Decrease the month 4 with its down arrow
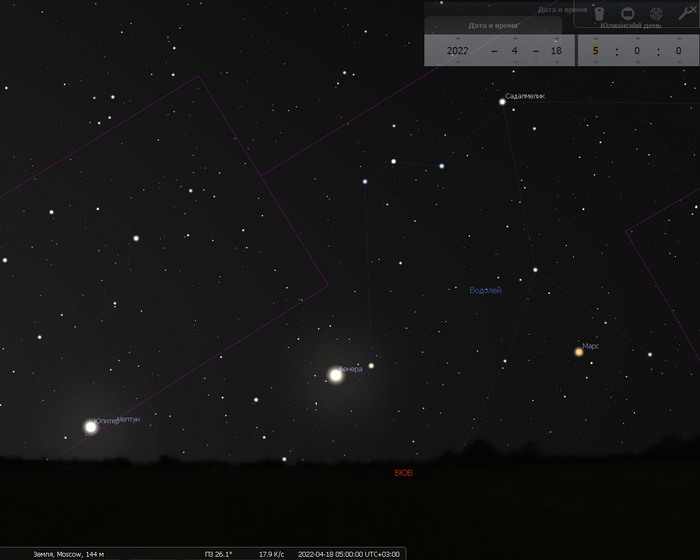Screen dimensions: 700x560 click(x=515, y=62)
